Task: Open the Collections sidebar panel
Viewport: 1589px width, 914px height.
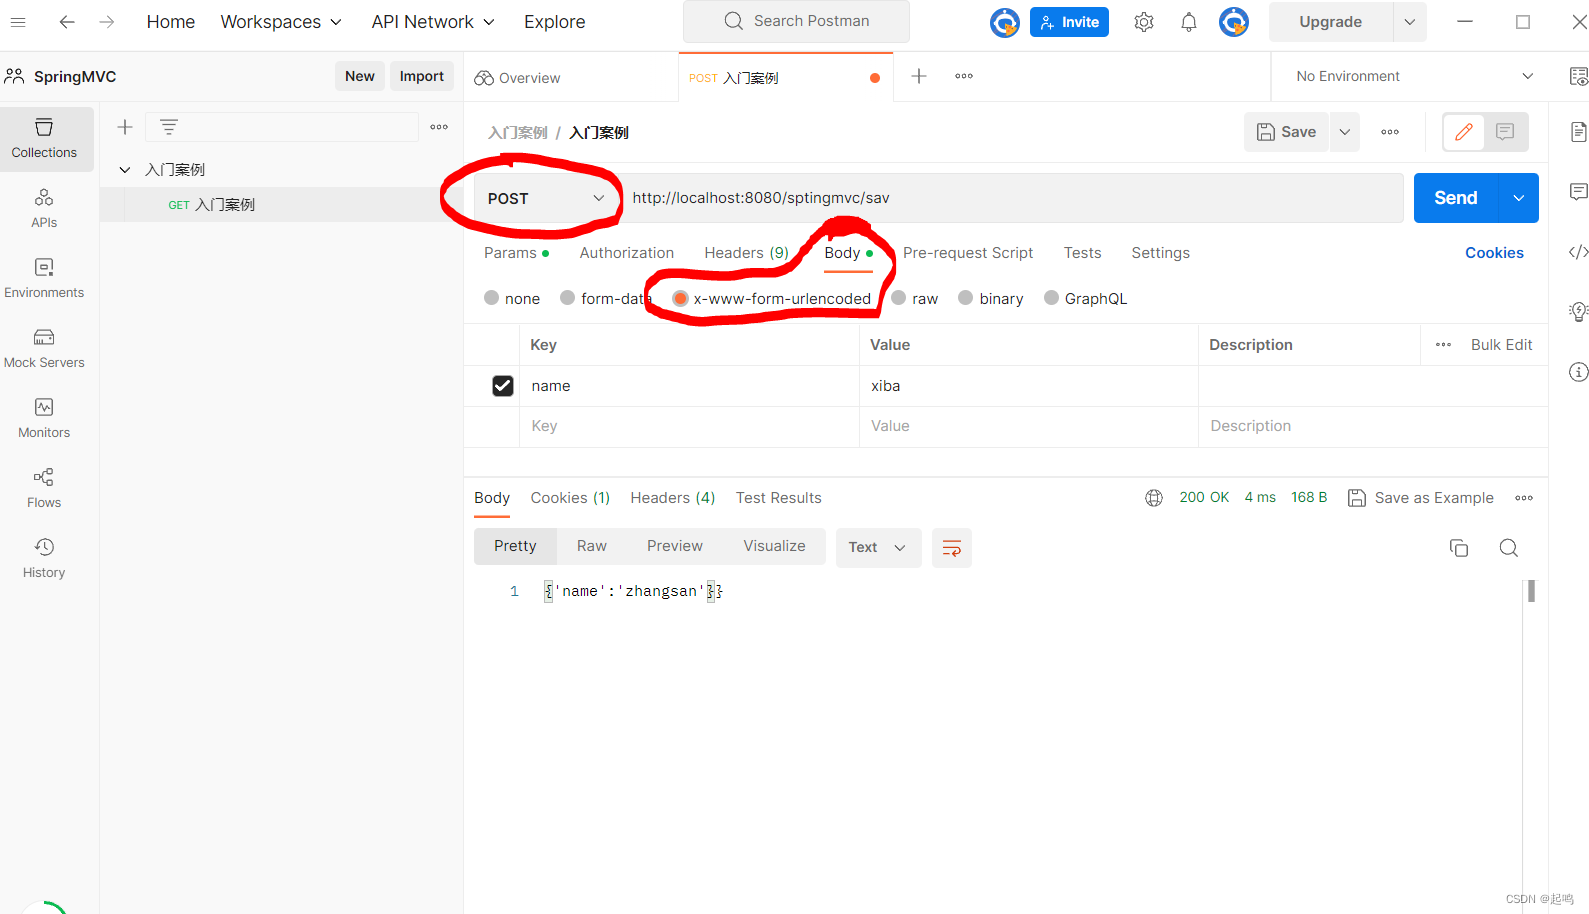Action: tap(44, 138)
